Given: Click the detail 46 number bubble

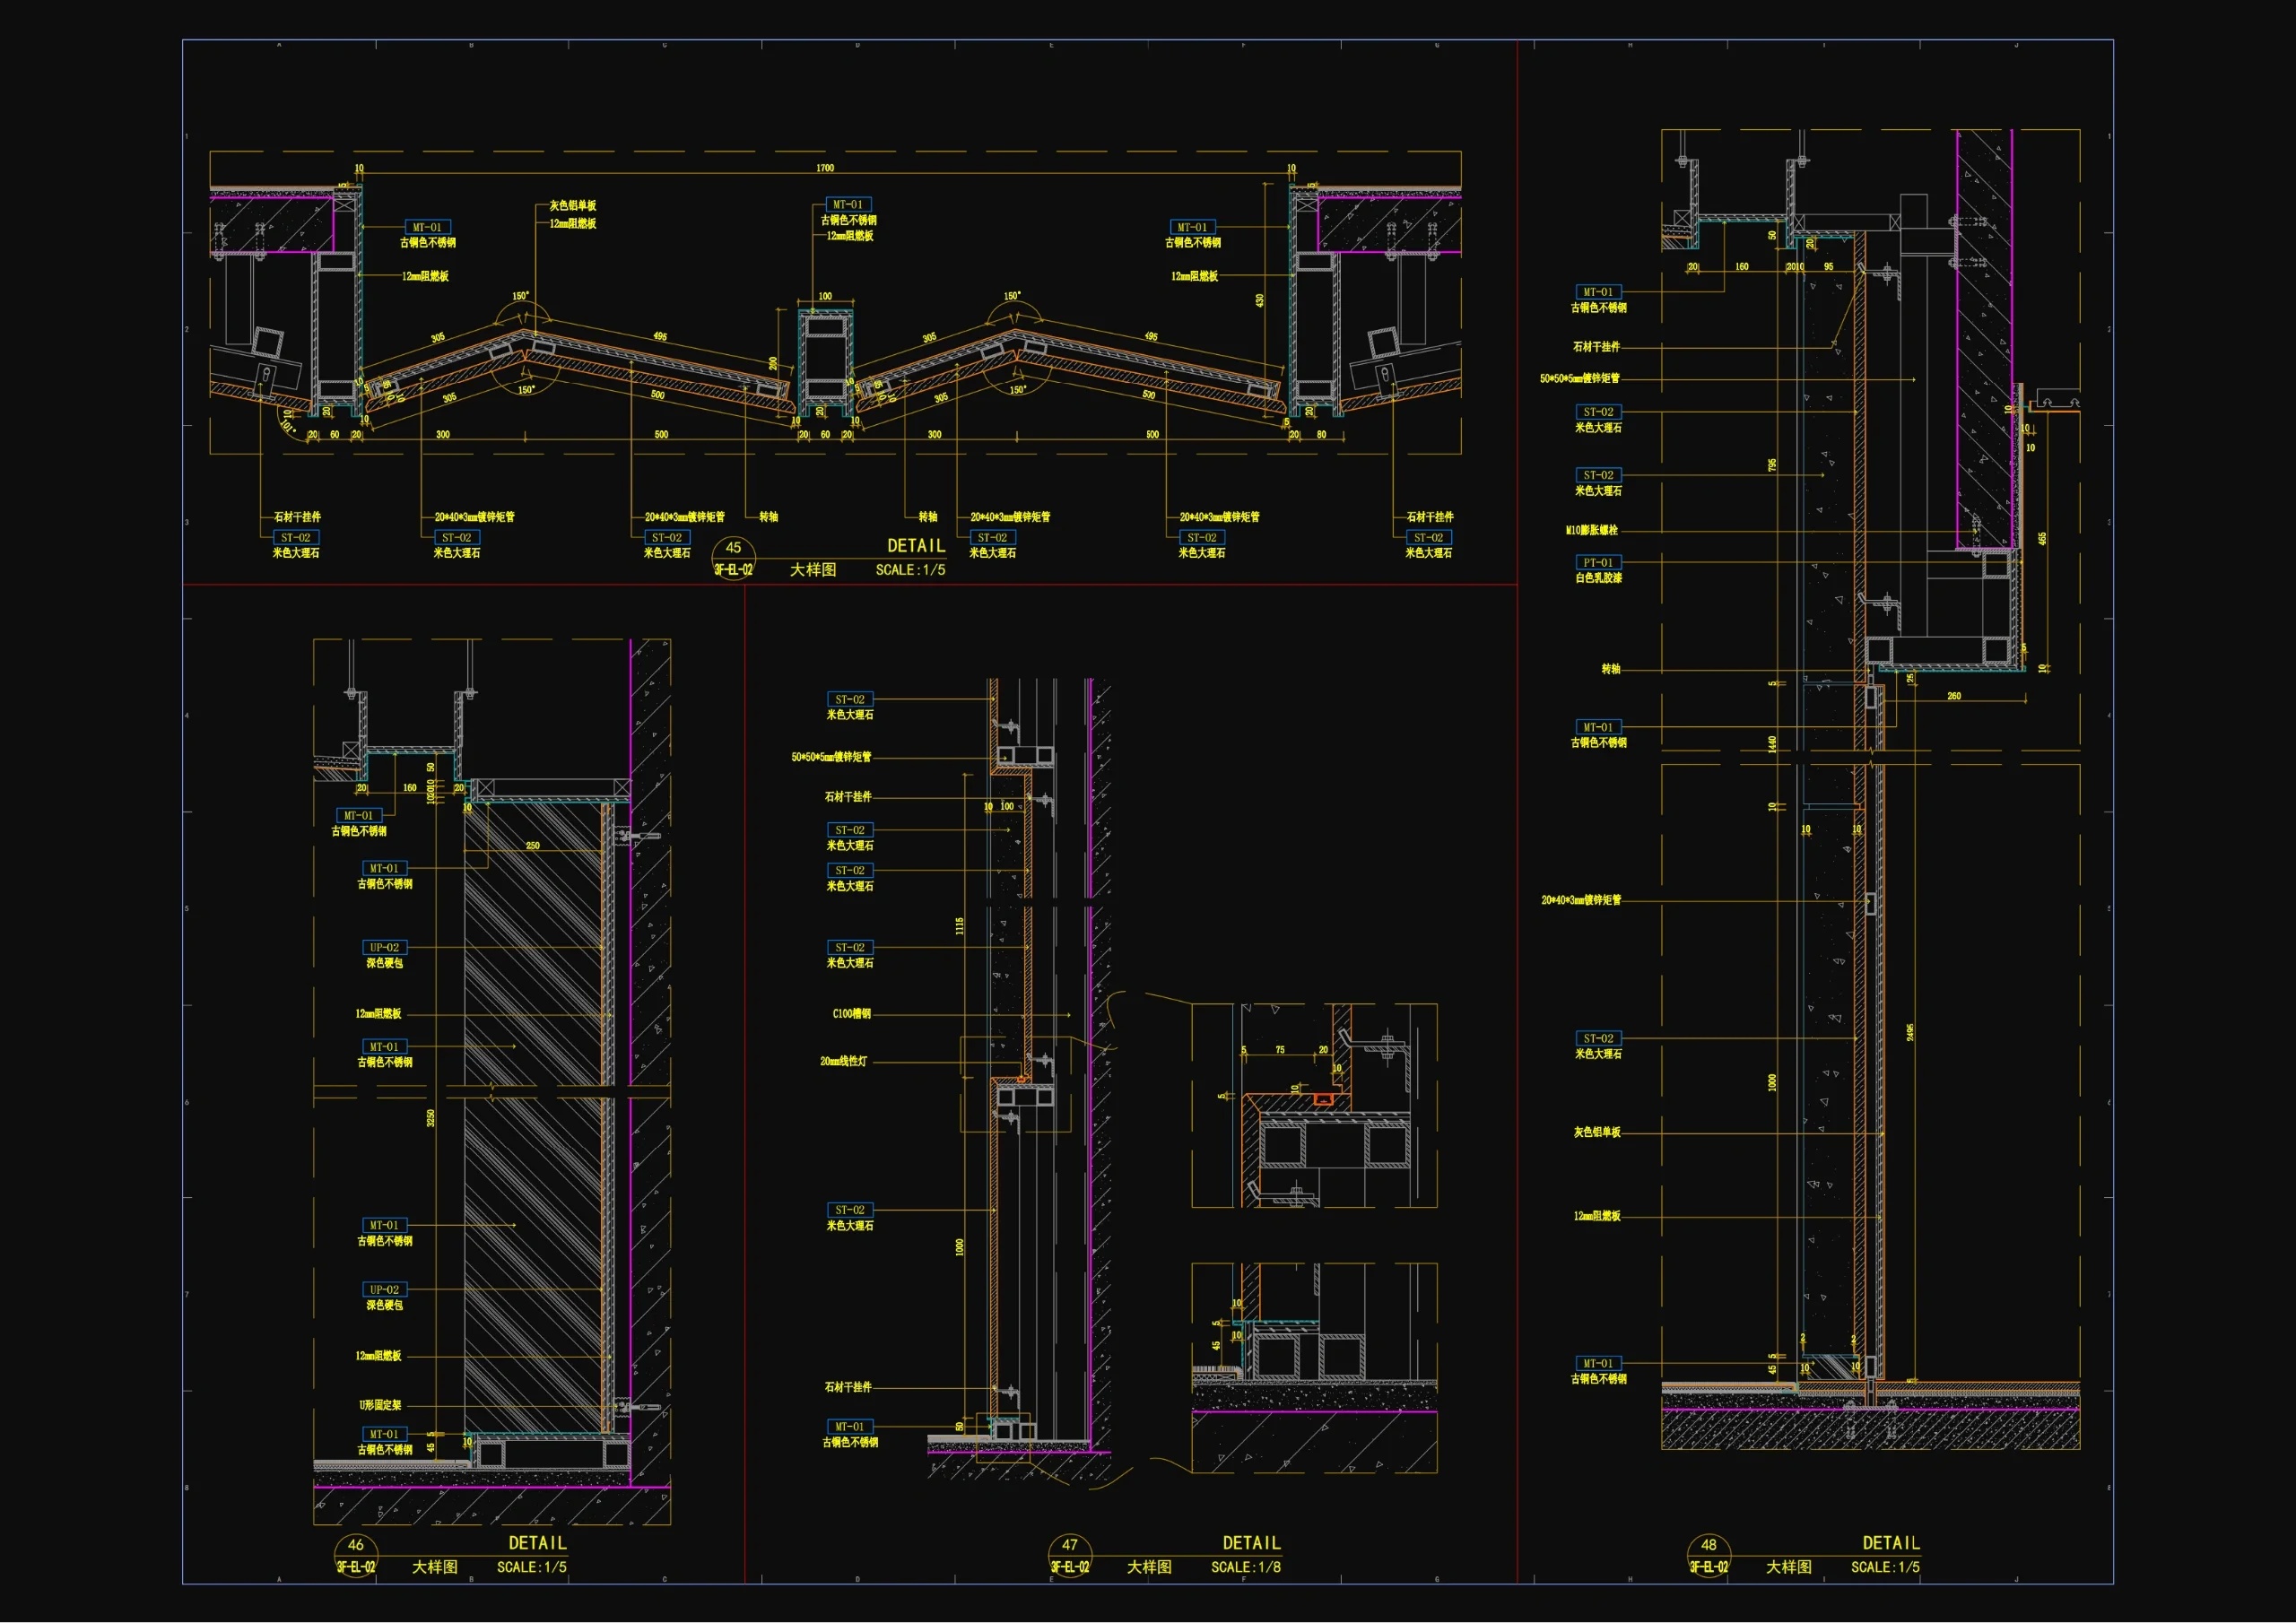Looking at the screenshot, I should tap(355, 1545).
